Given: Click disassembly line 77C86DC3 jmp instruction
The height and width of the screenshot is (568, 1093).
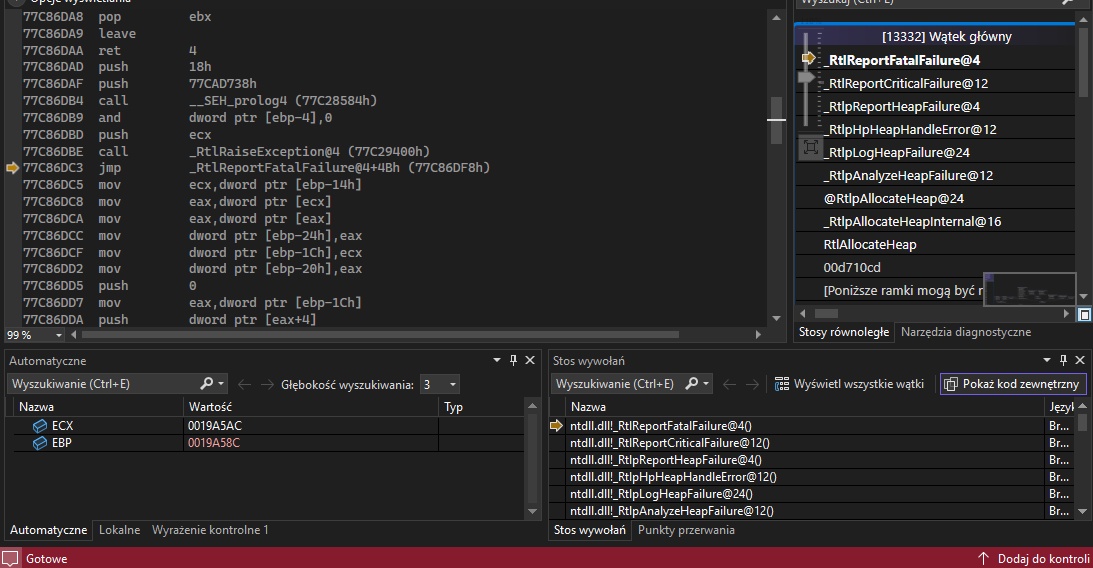Looking at the screenshot, I should (257, 167).
